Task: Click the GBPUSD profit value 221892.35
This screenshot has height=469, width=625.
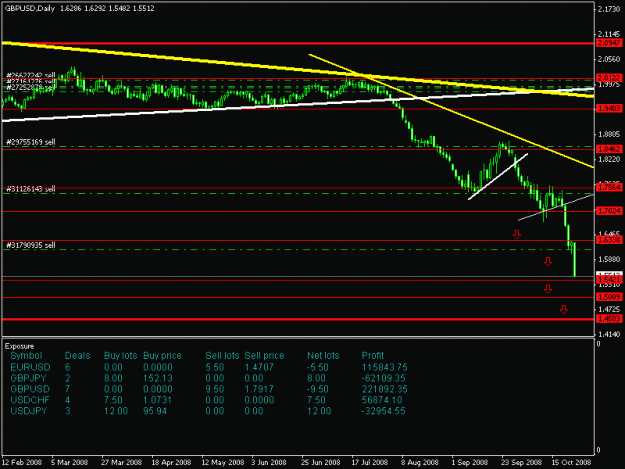Action: (385, 389)
